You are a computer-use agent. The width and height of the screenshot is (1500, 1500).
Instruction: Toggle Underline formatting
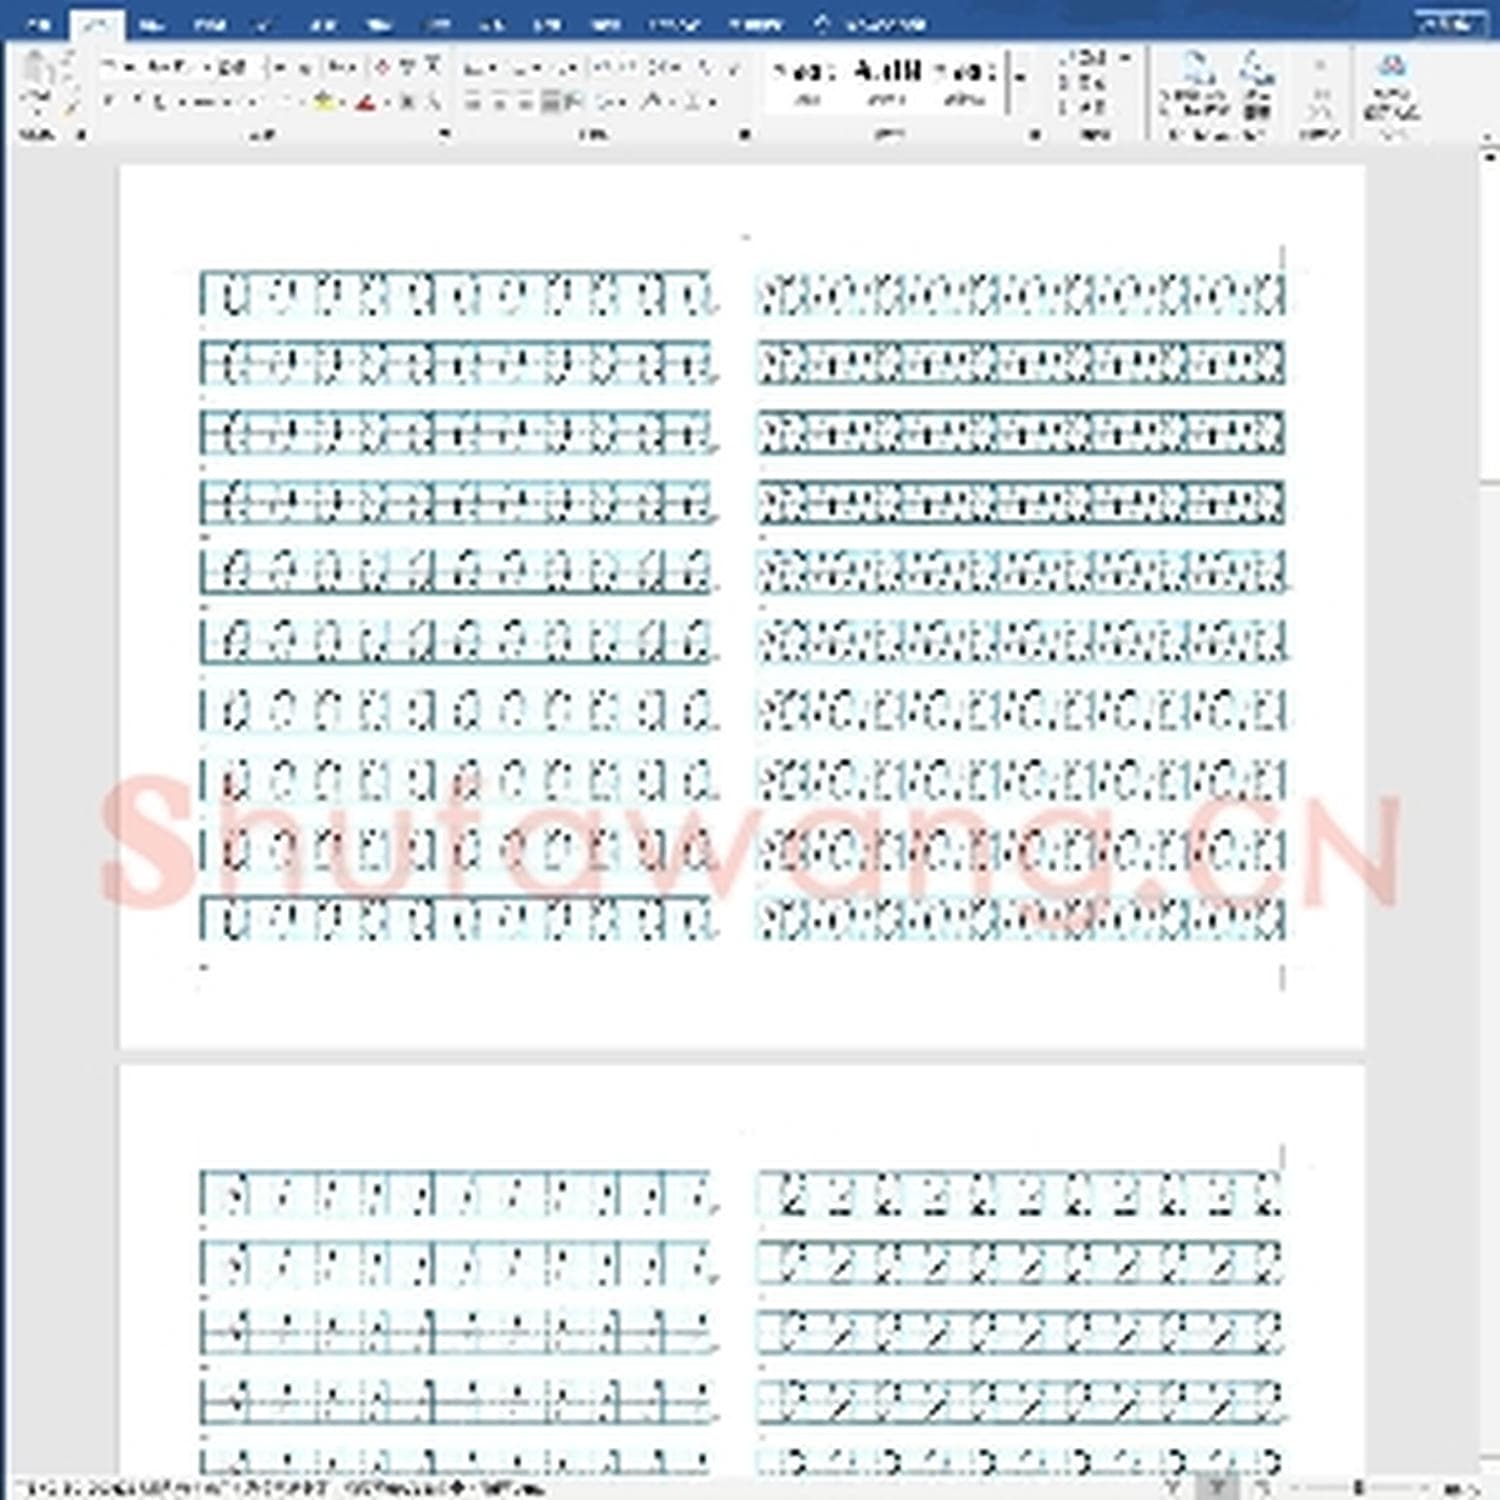tap(160, 101)
